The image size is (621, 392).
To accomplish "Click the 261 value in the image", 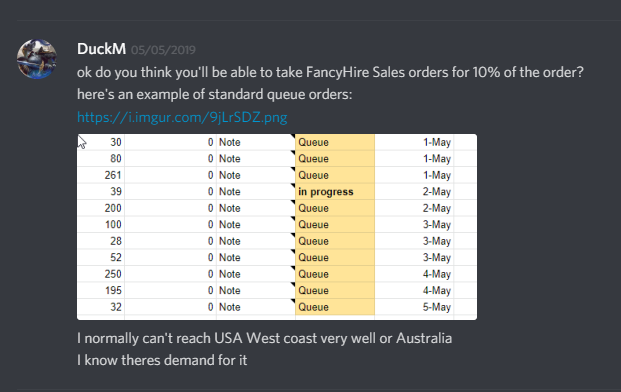I will point(113,175).
